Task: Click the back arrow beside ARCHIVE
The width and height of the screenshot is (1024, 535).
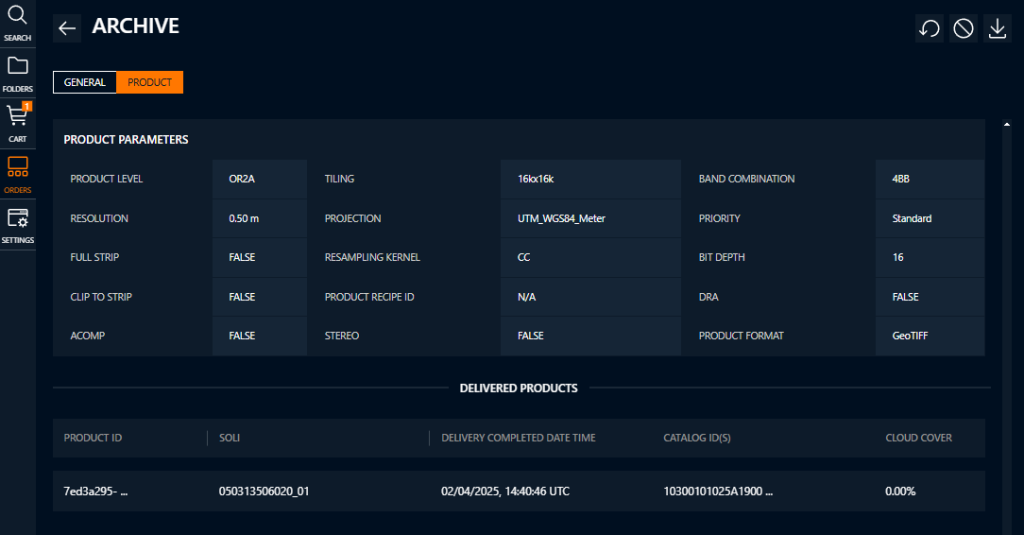Action: coord(67,28)
